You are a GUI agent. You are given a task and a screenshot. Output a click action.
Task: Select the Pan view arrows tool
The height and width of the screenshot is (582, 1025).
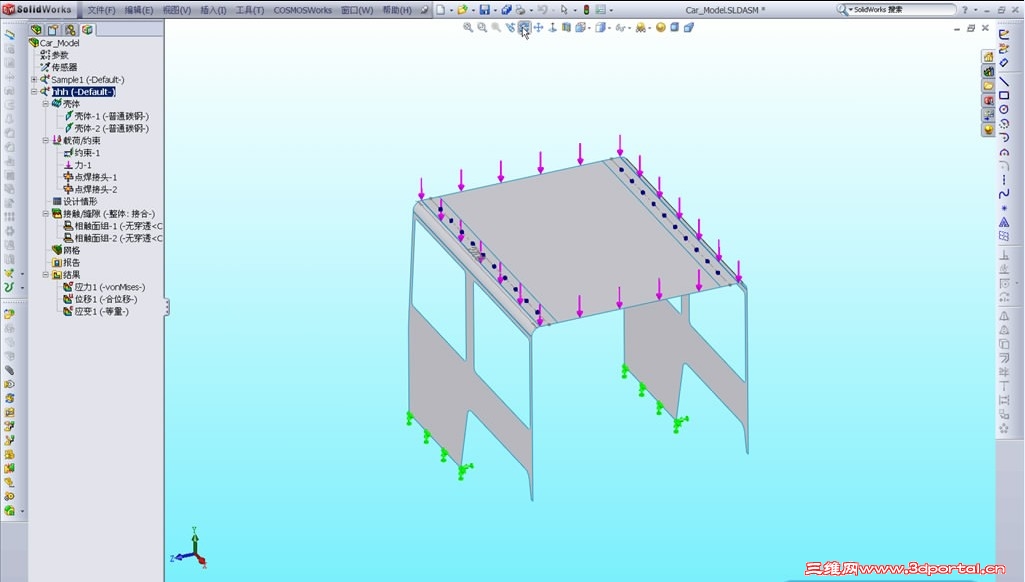point(539,27)
